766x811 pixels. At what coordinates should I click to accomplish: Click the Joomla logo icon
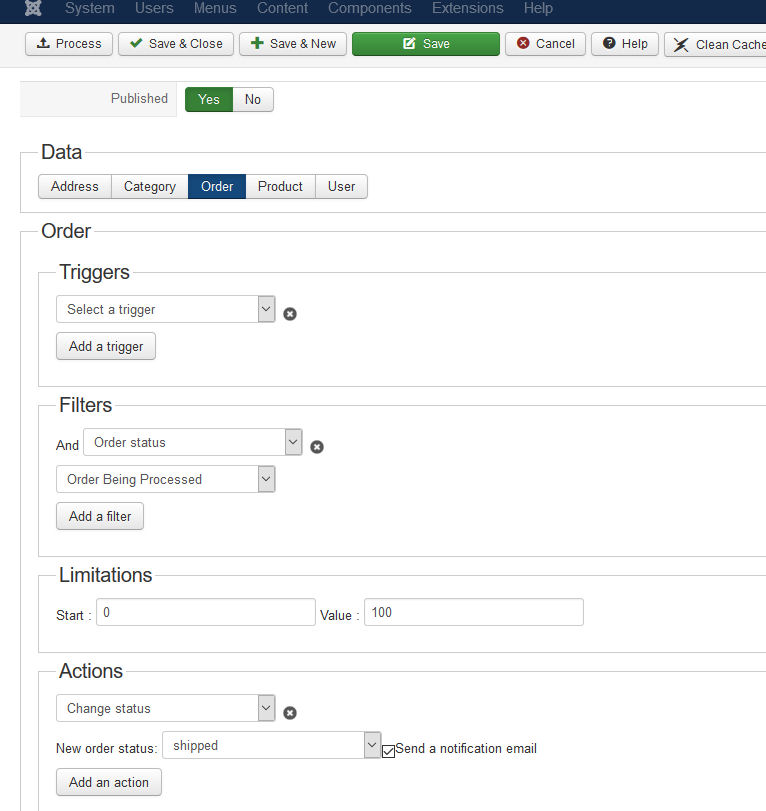point(33,8)
